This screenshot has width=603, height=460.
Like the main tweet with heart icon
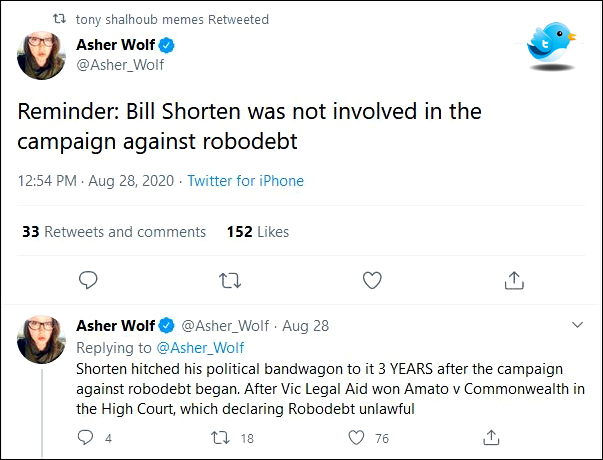[x=372, y=279]
